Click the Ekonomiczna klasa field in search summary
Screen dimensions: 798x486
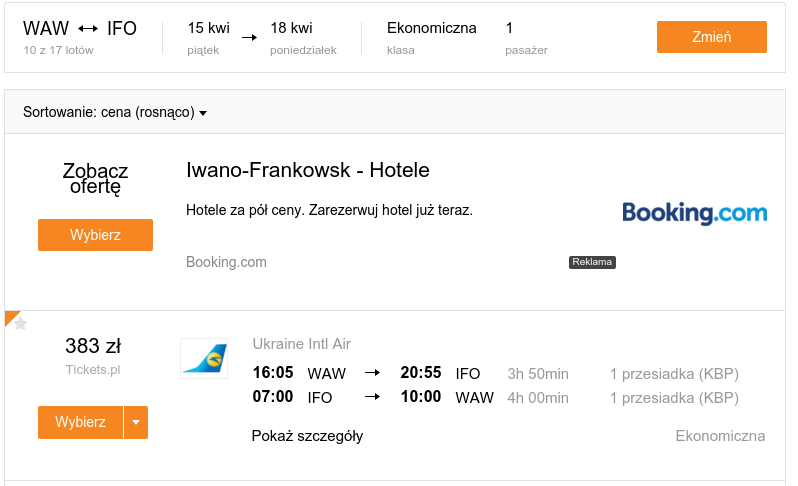click(x=432, y=38)
